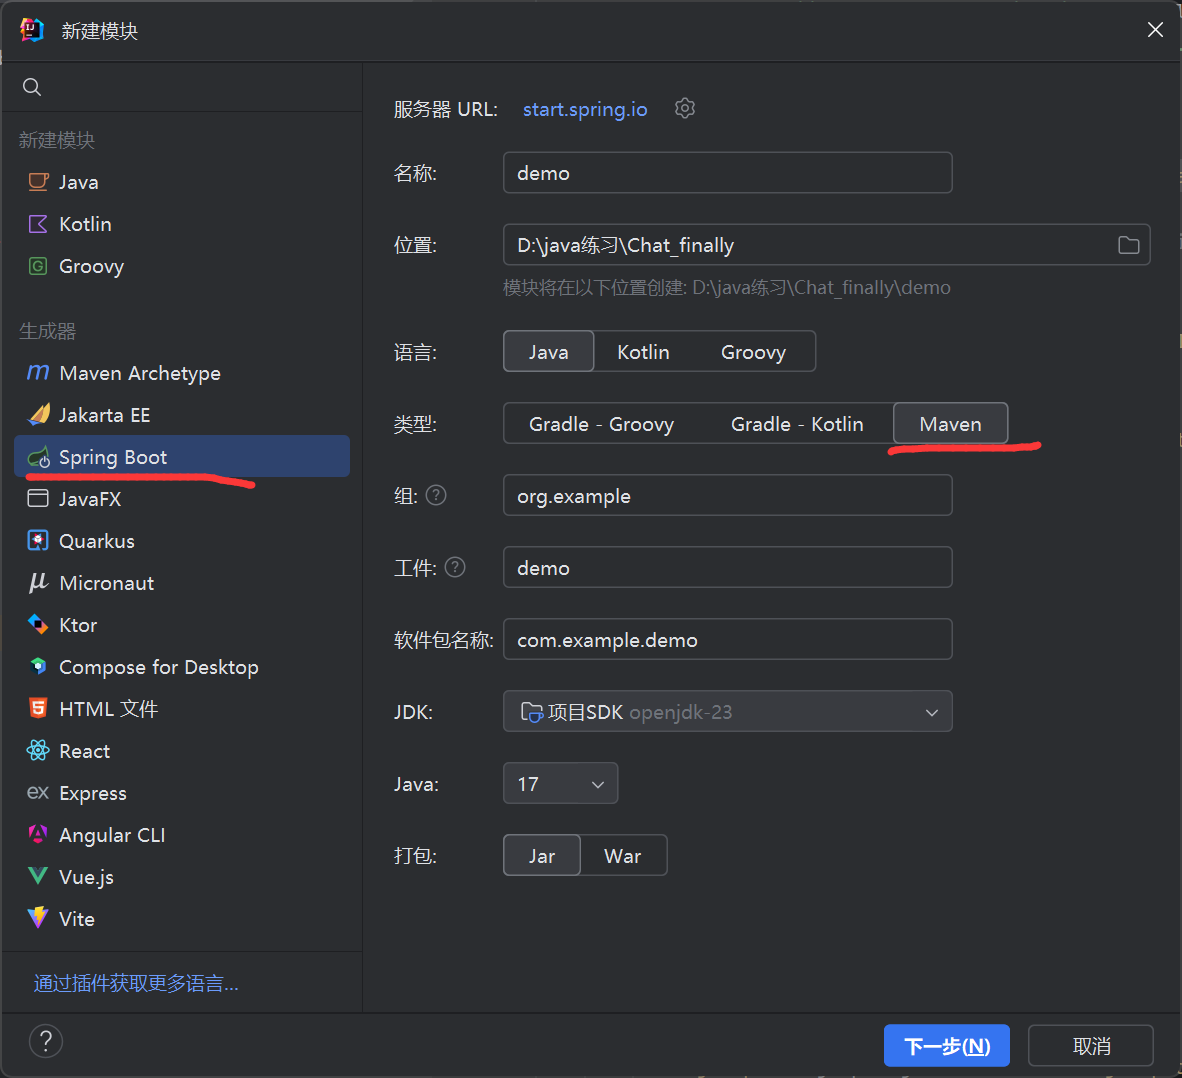Click the IntelliJ logo in title bar
Viewport: 1182px width, 1078px height.
pyautogui.click(x=32, y=30)
